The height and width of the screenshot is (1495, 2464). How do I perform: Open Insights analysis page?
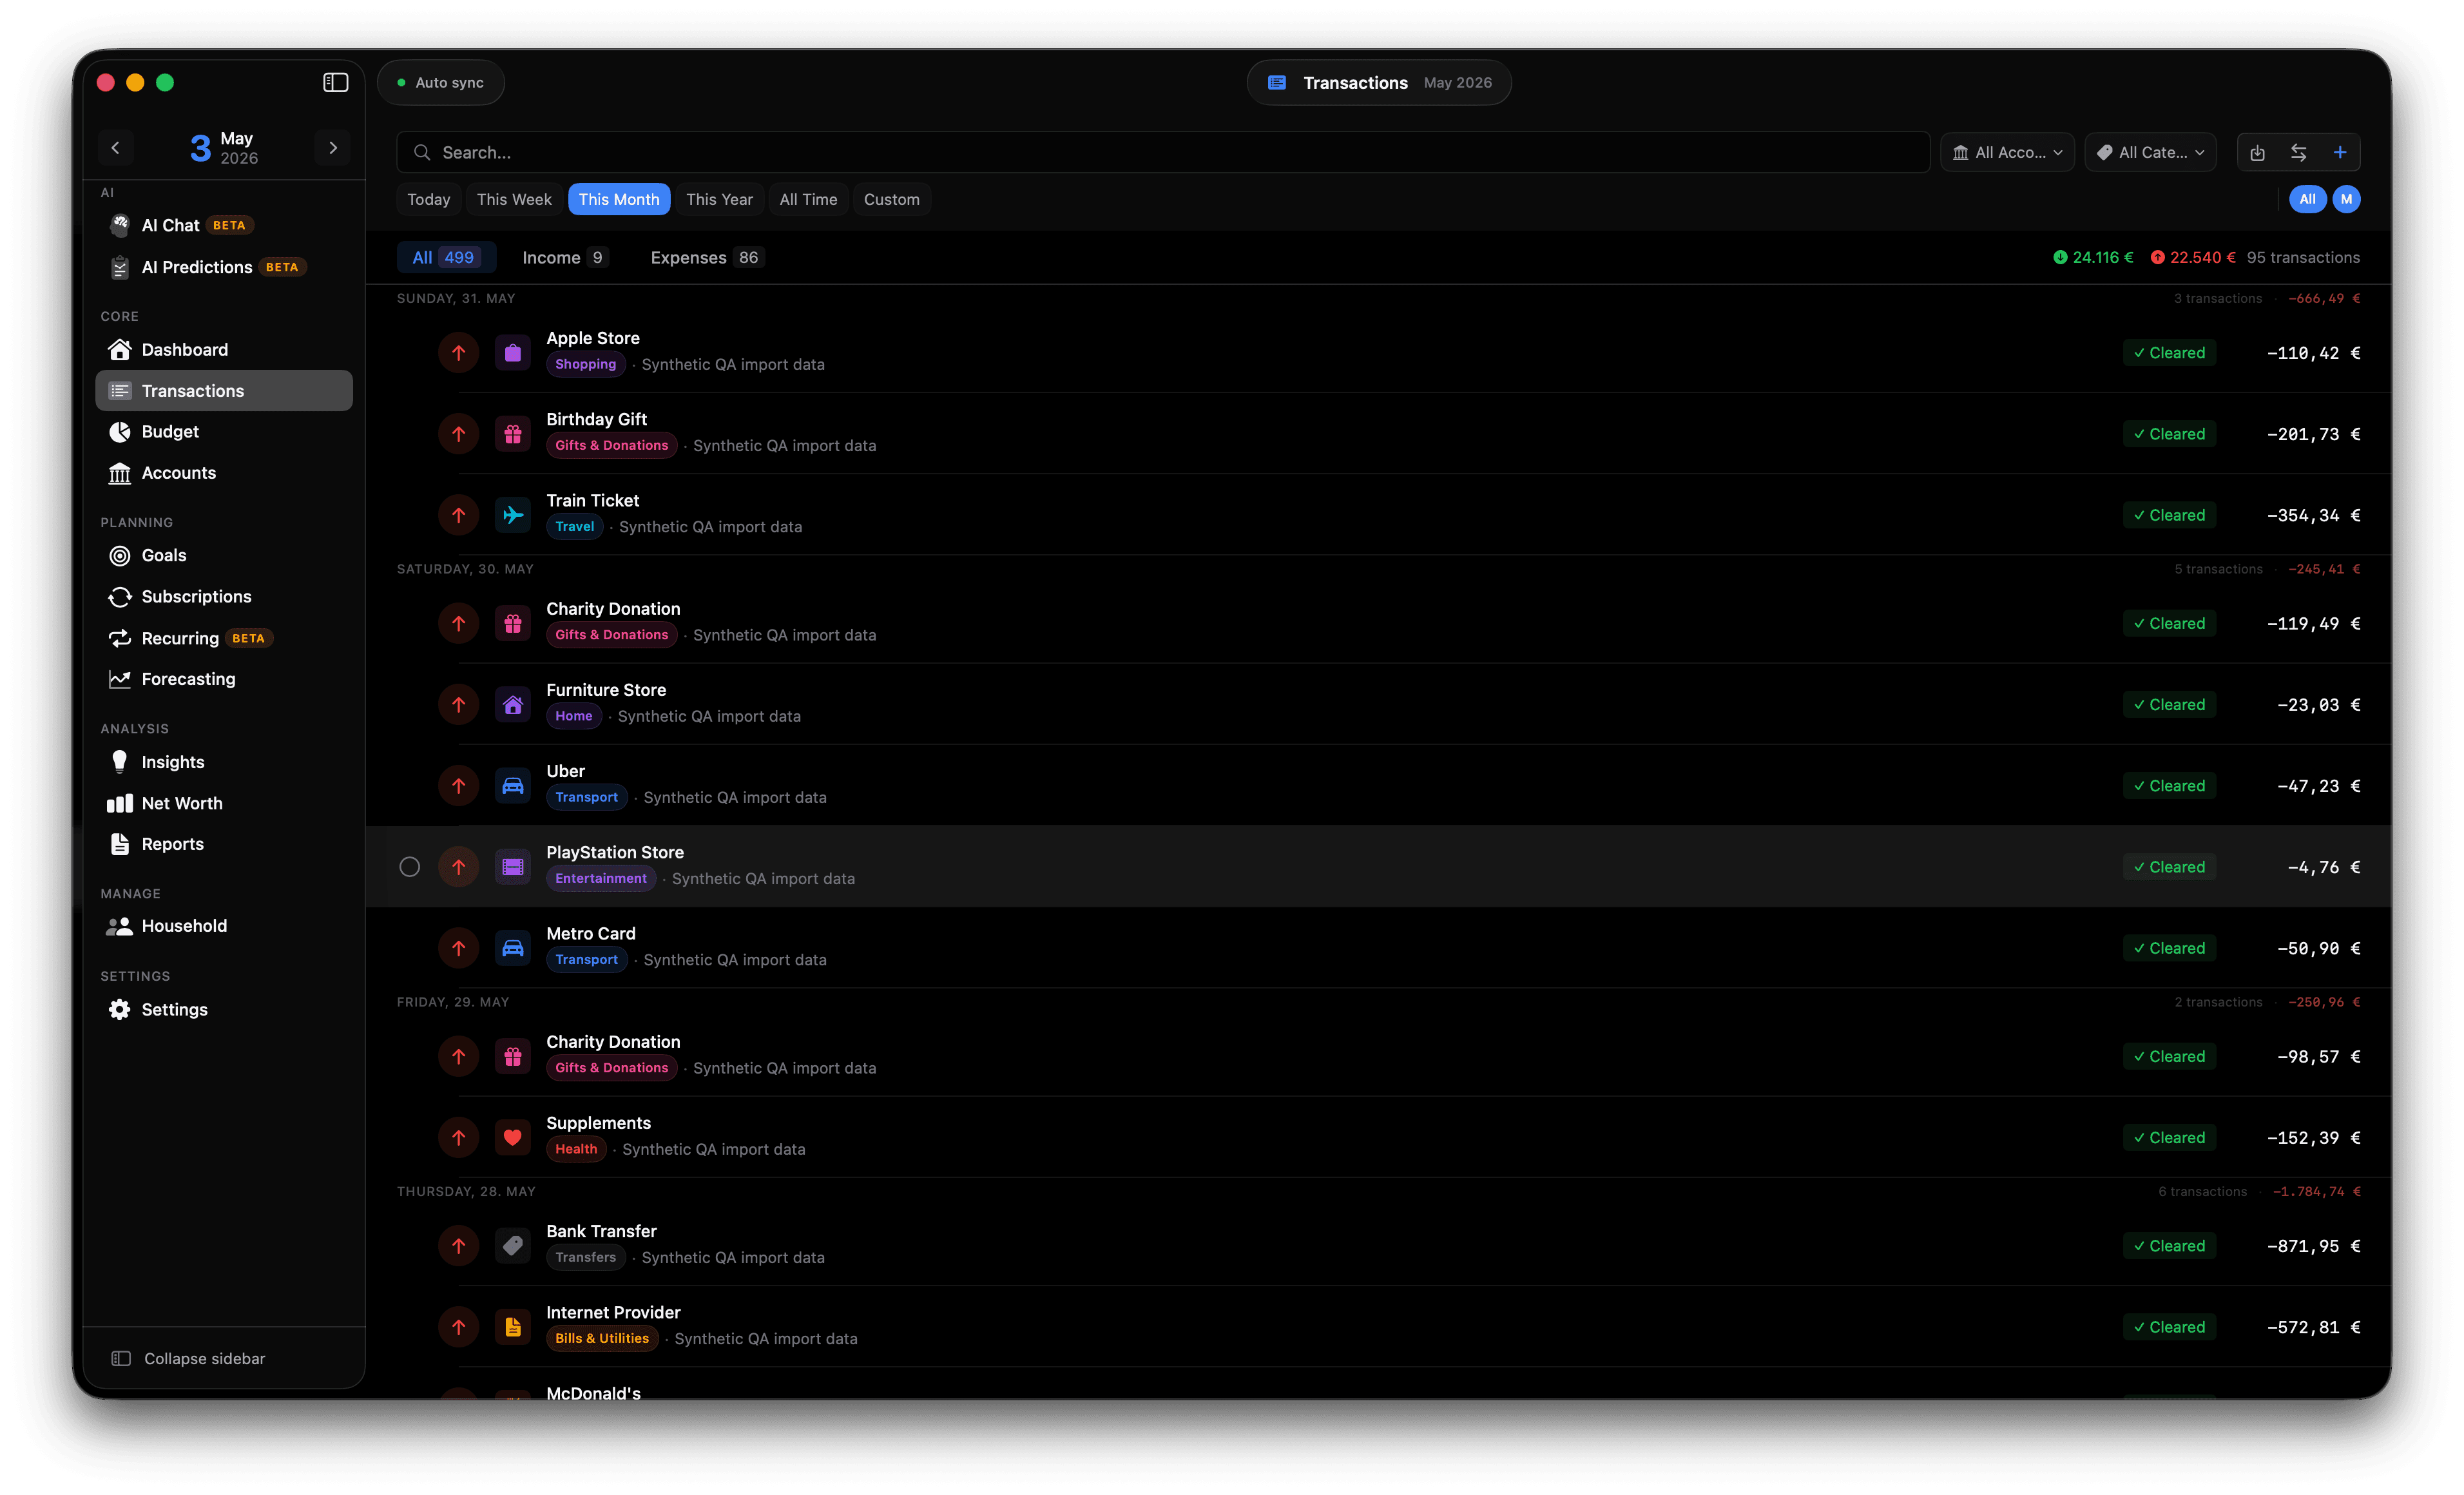point(224,762)
